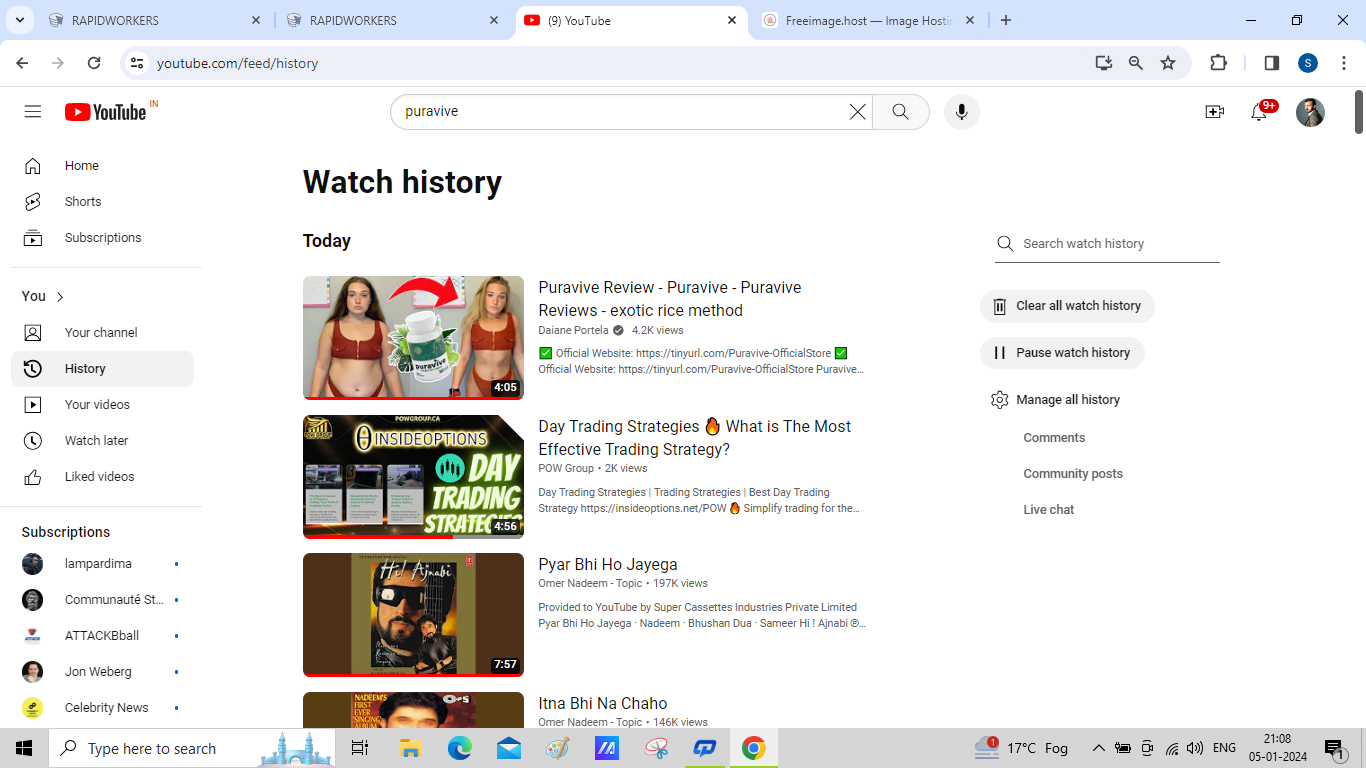Viewport: 1366px width, 768px height.
Task: Go to Home in sidebar
Action: 102,166
